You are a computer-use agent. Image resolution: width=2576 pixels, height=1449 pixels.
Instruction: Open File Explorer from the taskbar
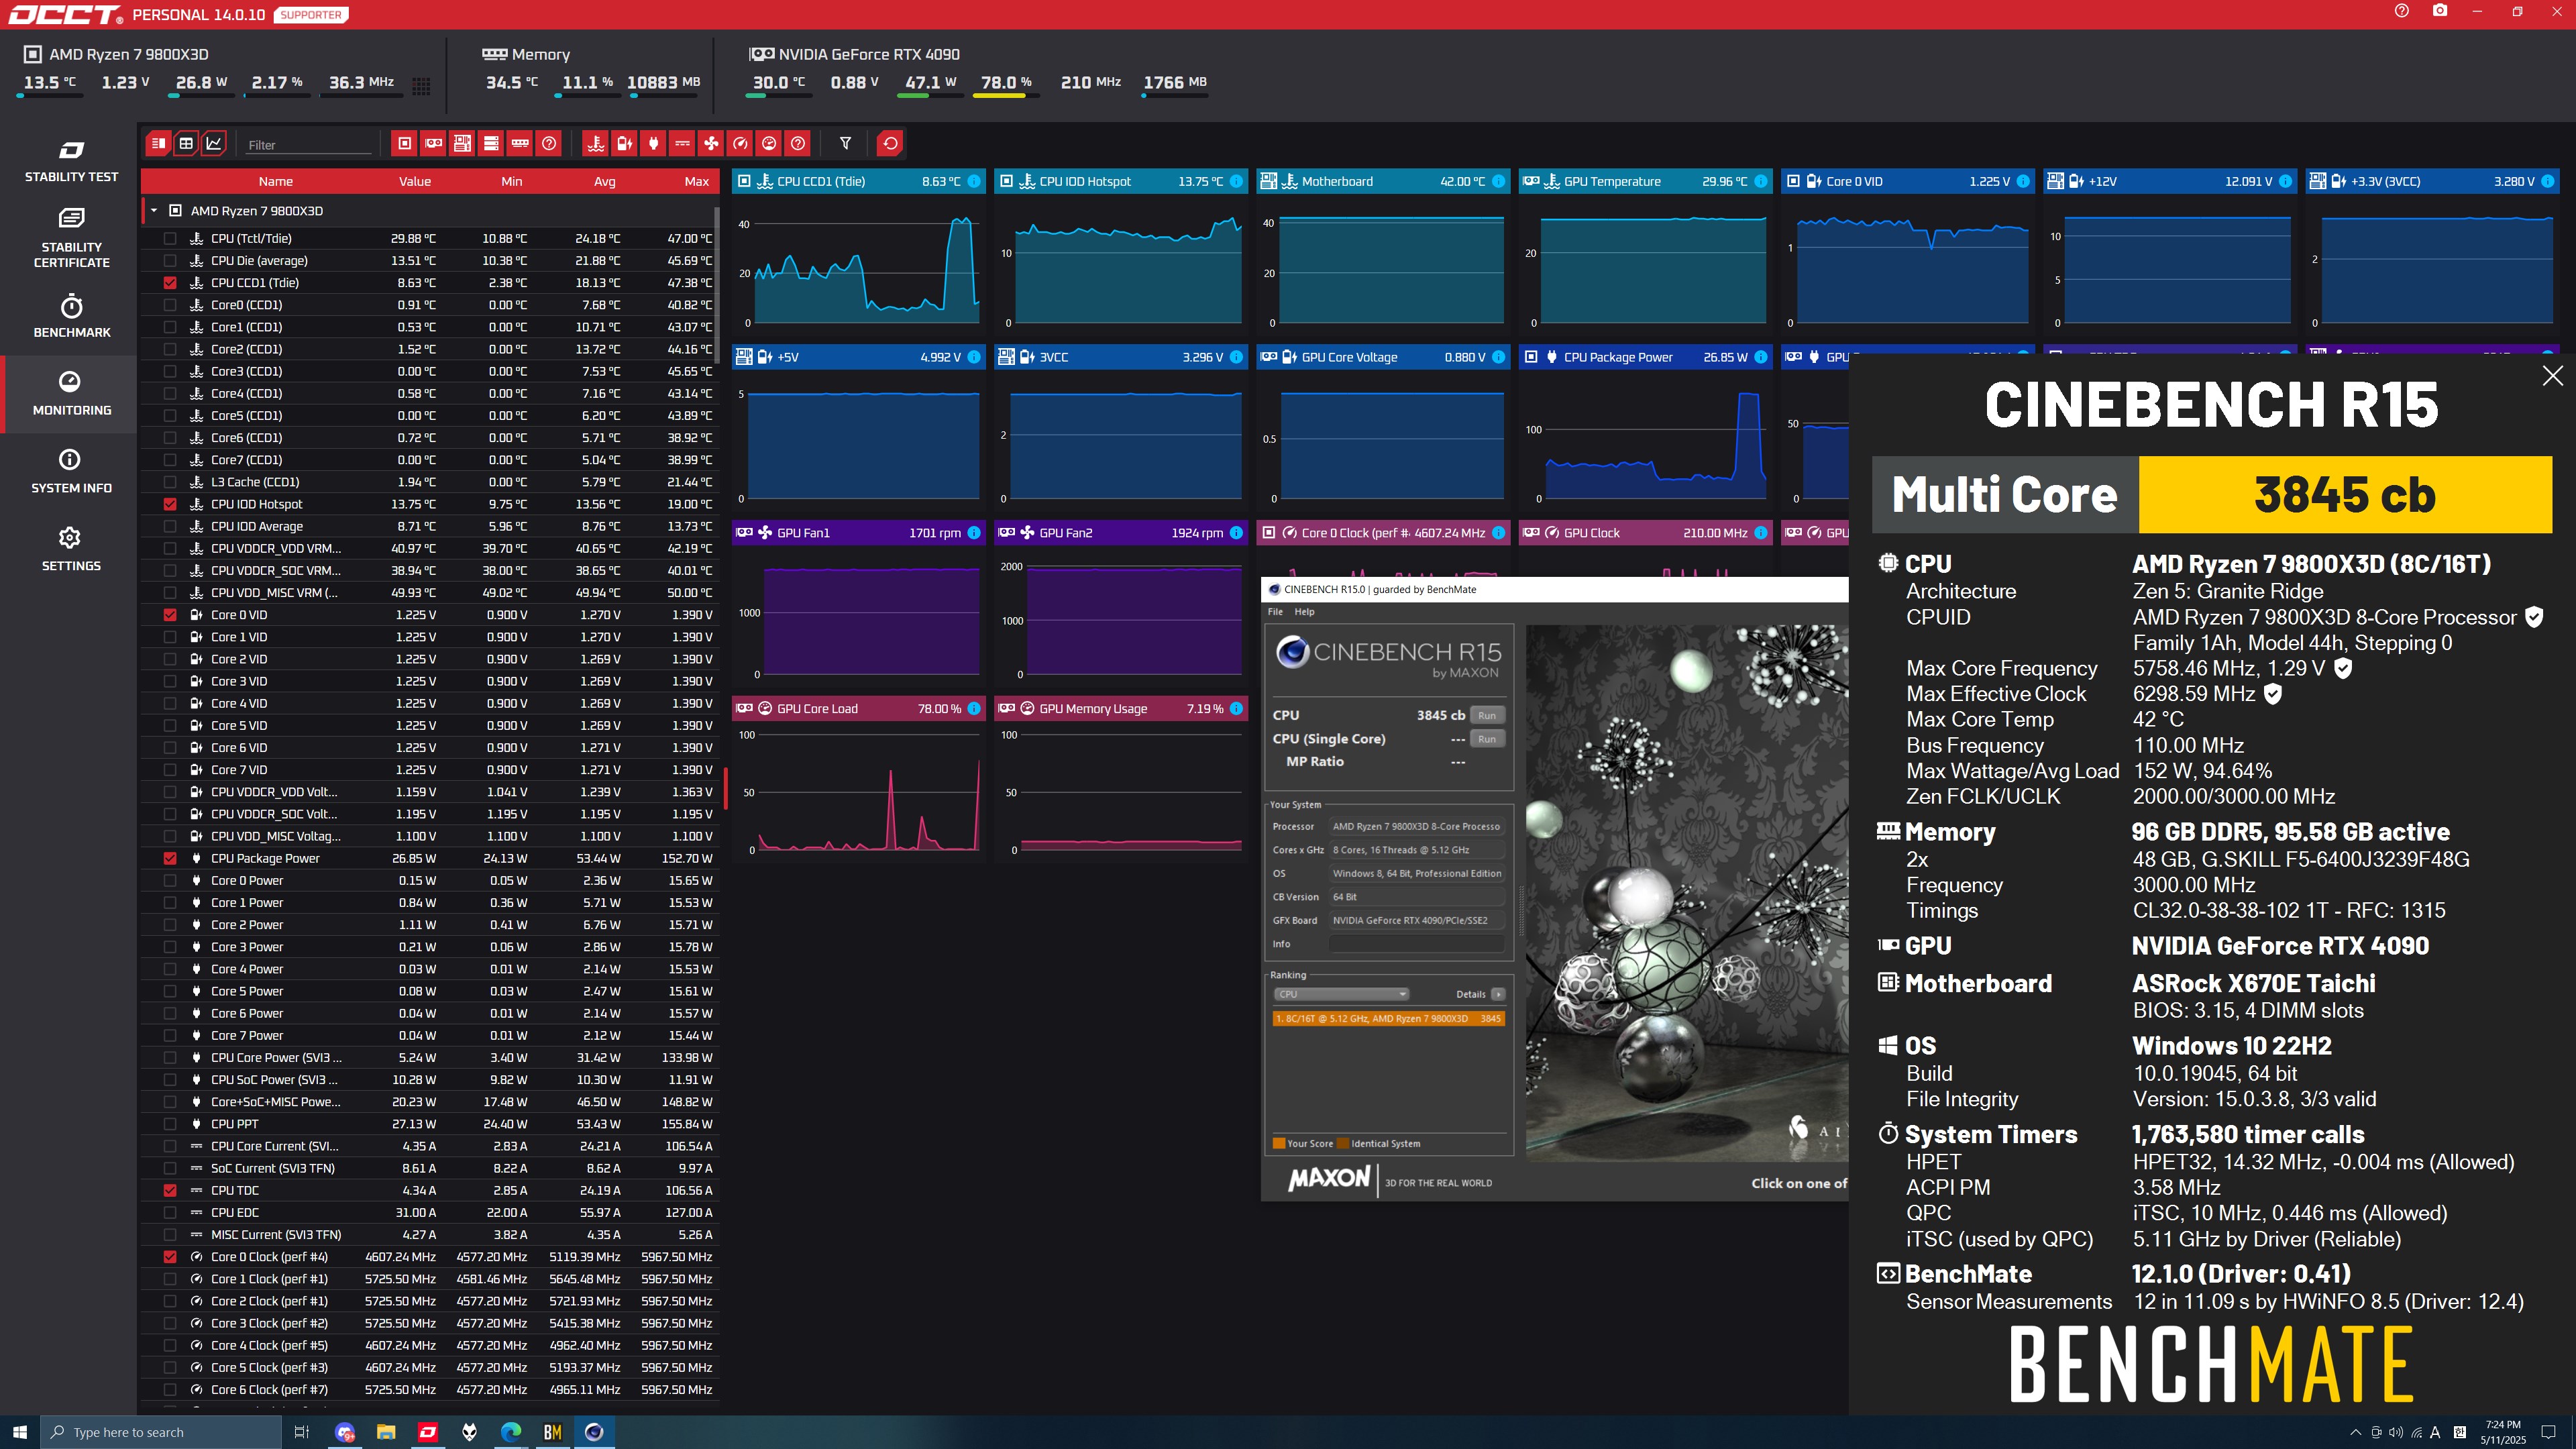click(x=385, y=1432)
